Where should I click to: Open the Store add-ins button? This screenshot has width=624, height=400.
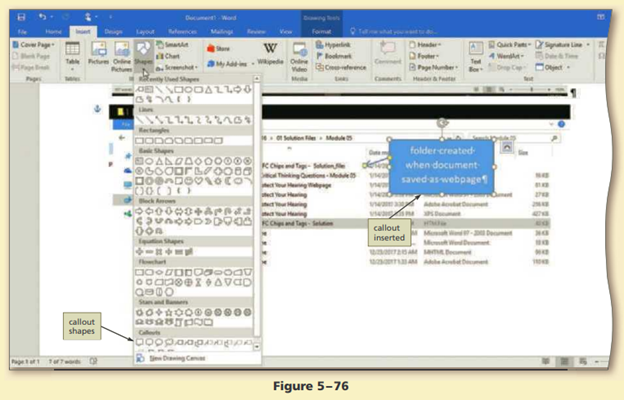tap(218, 49)
